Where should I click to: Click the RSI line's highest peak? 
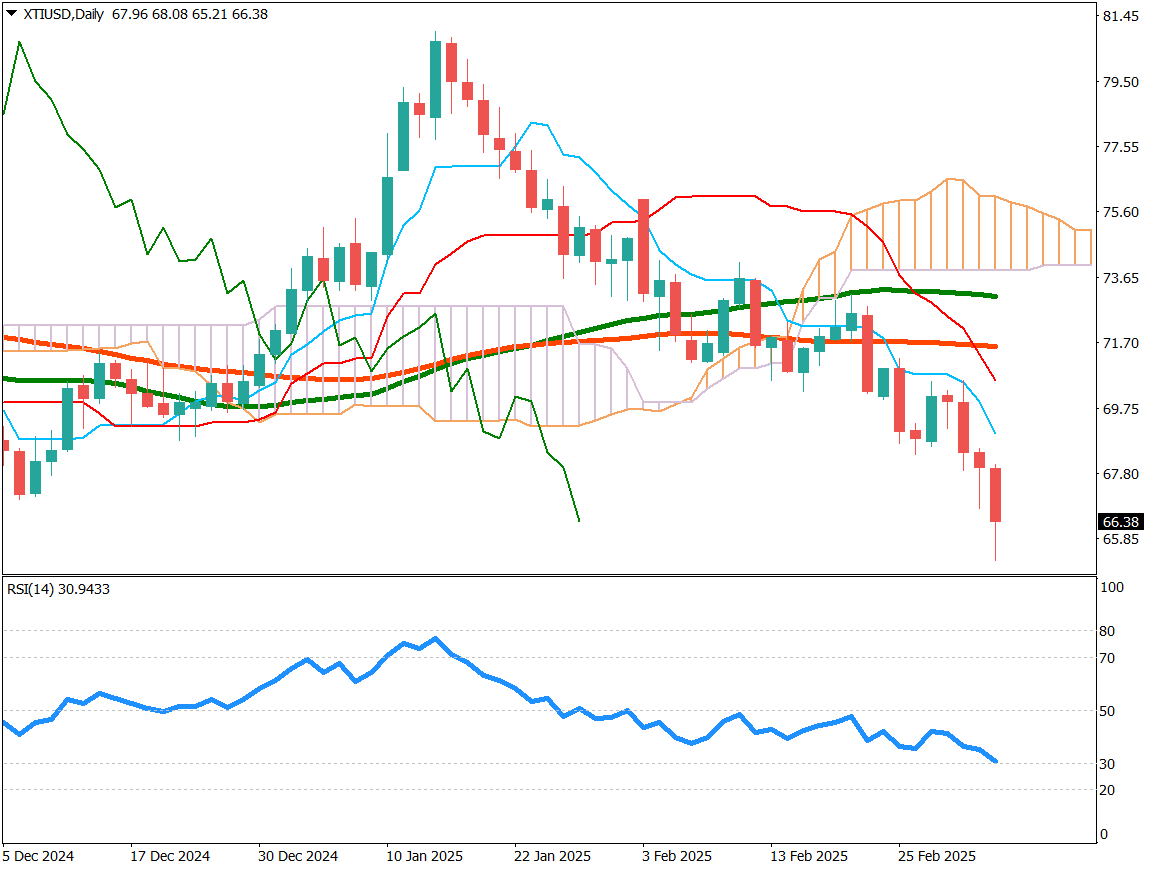(435, 638)
